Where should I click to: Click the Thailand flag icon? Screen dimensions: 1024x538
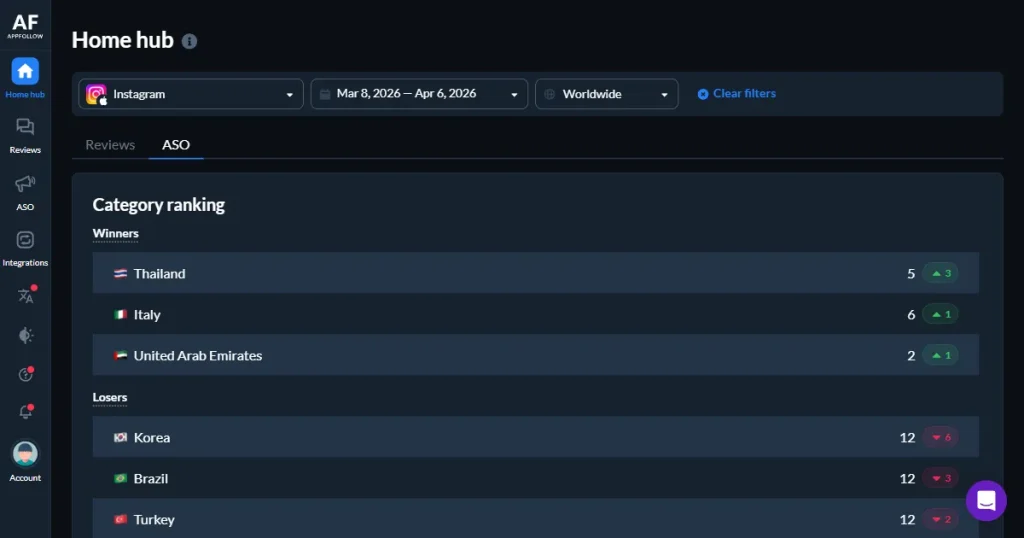[x=120, y=274]
